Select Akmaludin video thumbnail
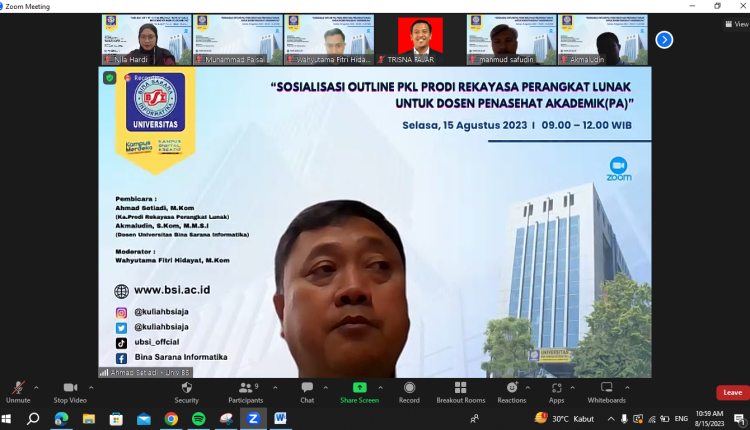 pos(603,40)
